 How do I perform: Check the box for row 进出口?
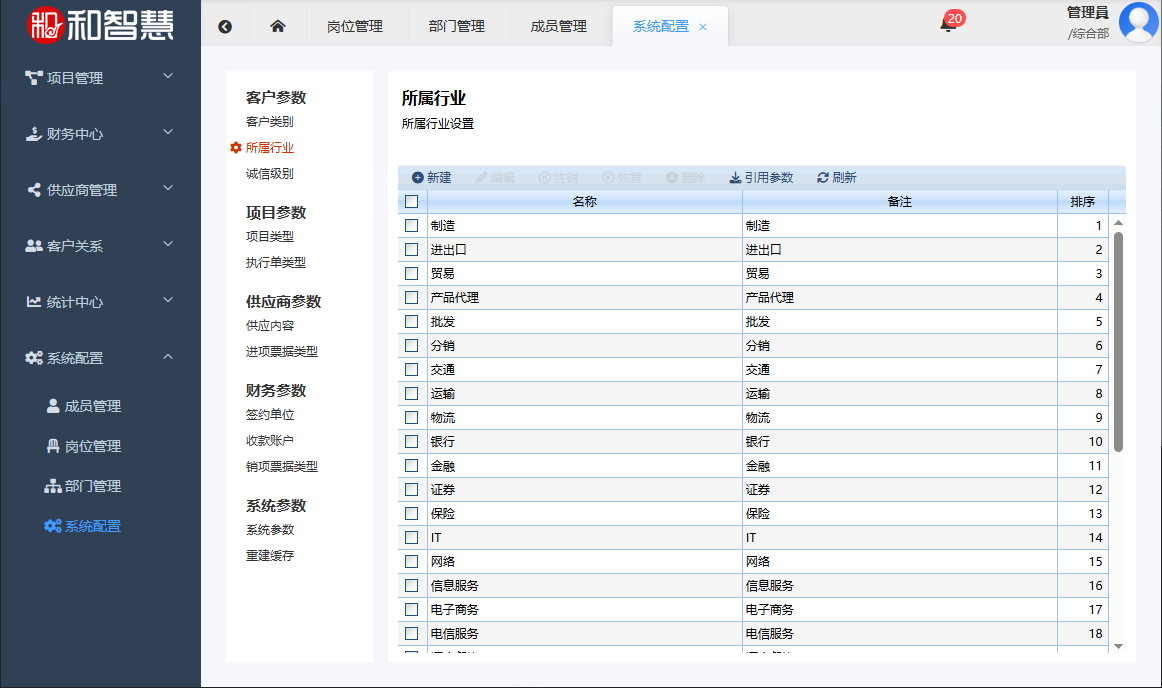tap(412, 249)
